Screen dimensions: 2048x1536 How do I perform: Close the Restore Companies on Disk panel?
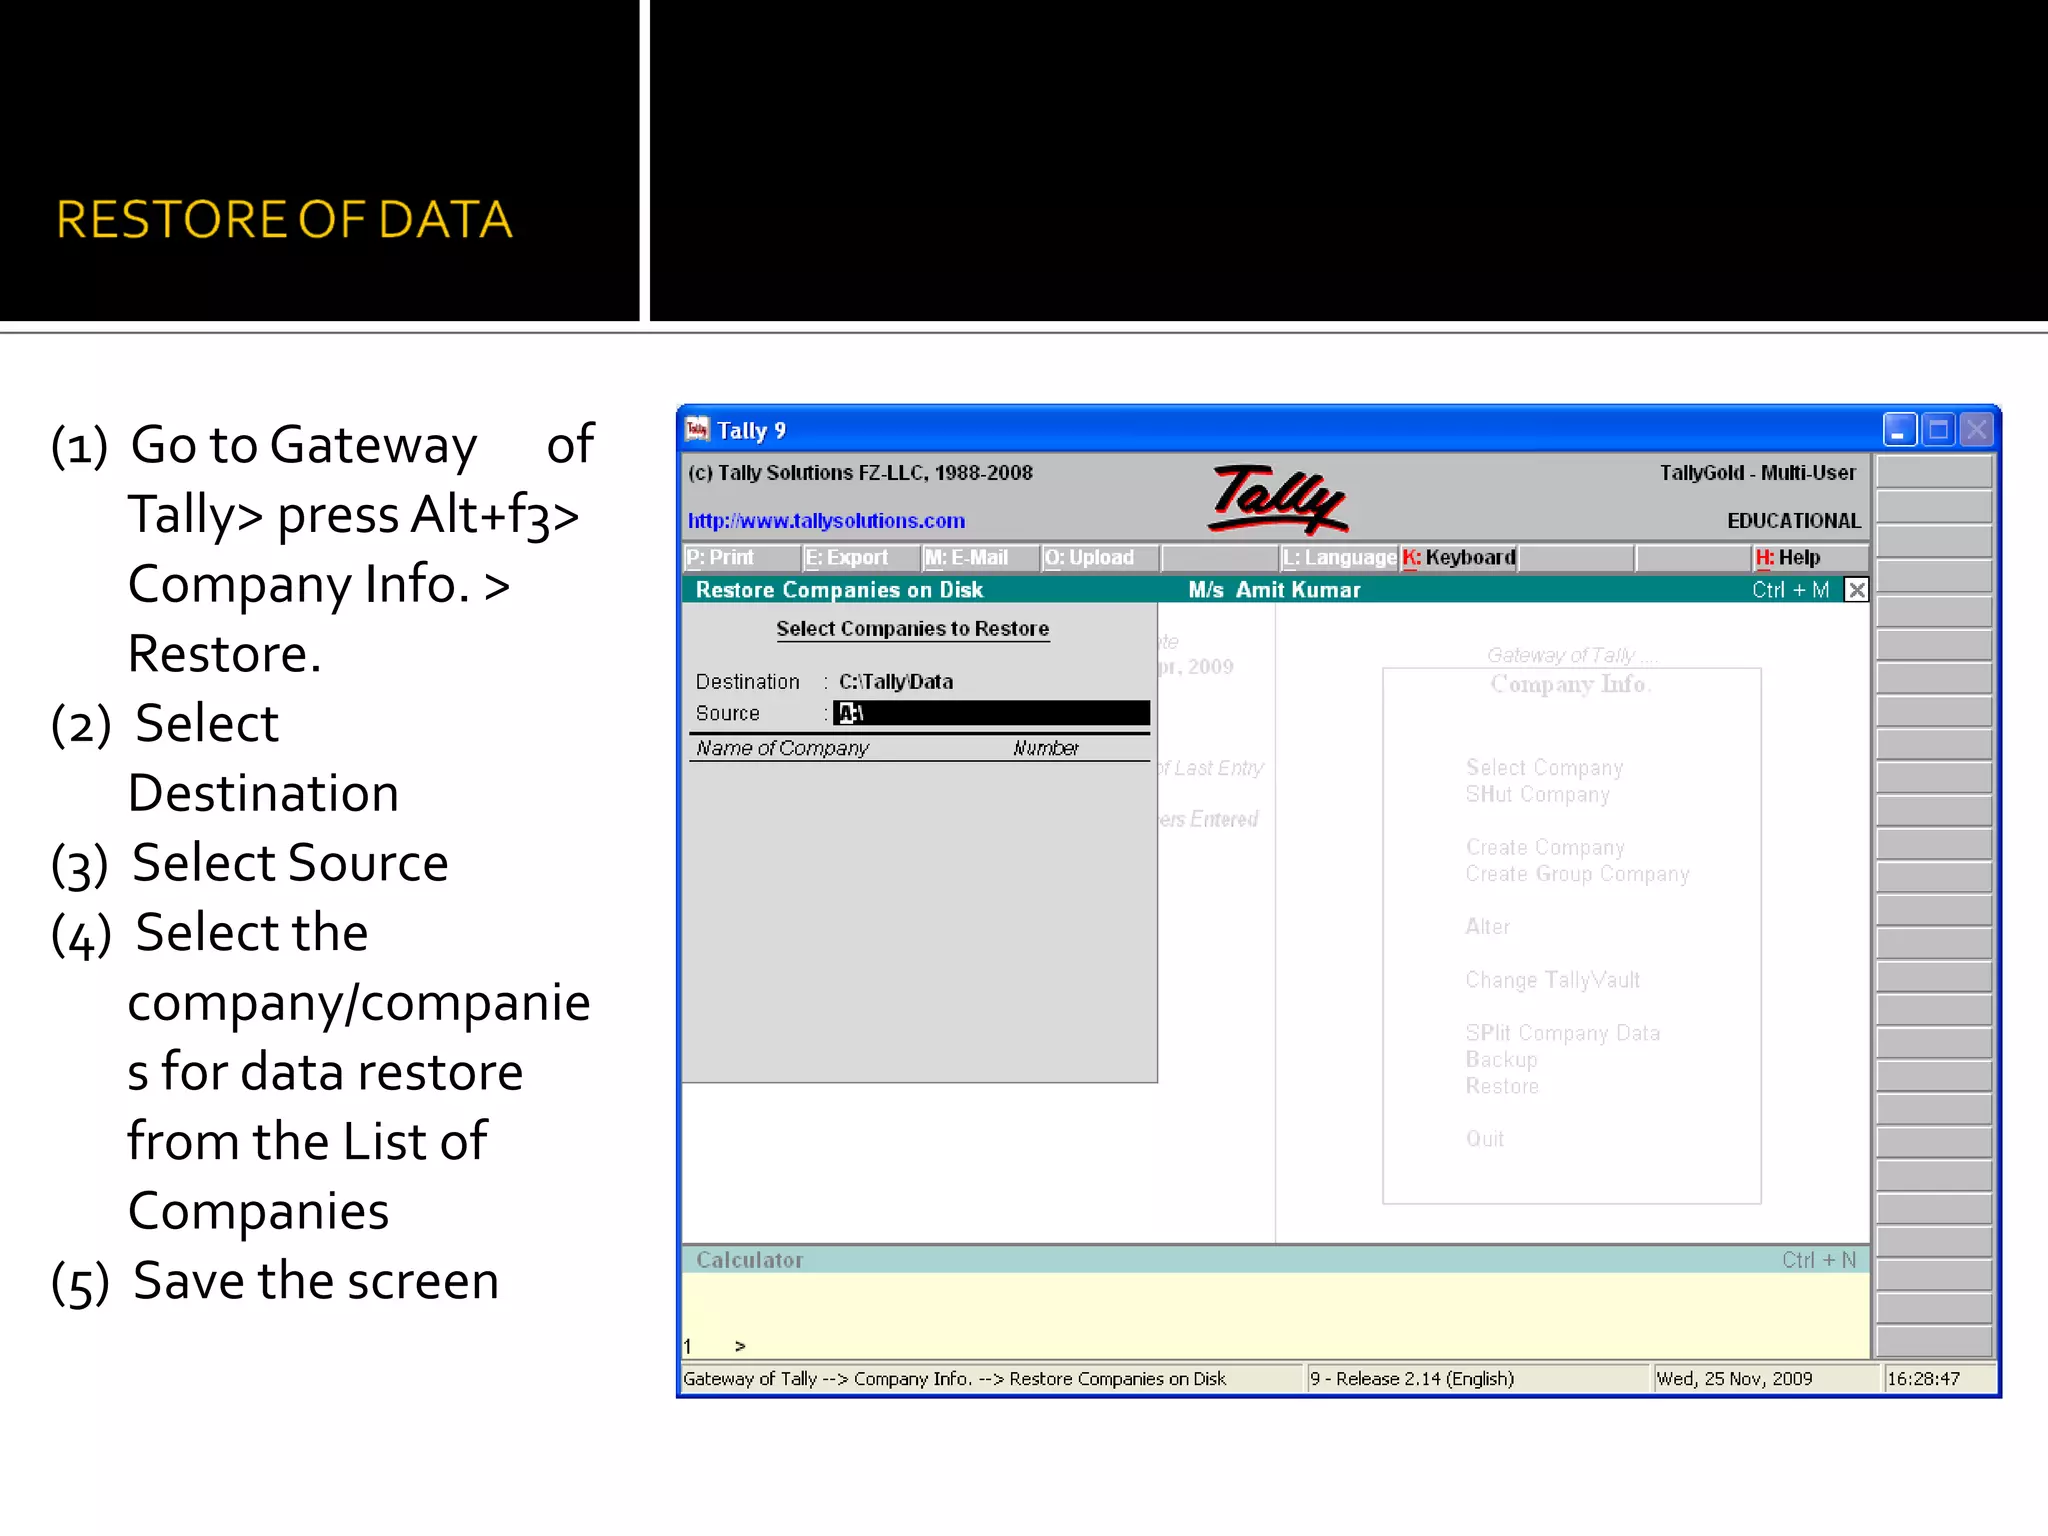pos(1856,590)
